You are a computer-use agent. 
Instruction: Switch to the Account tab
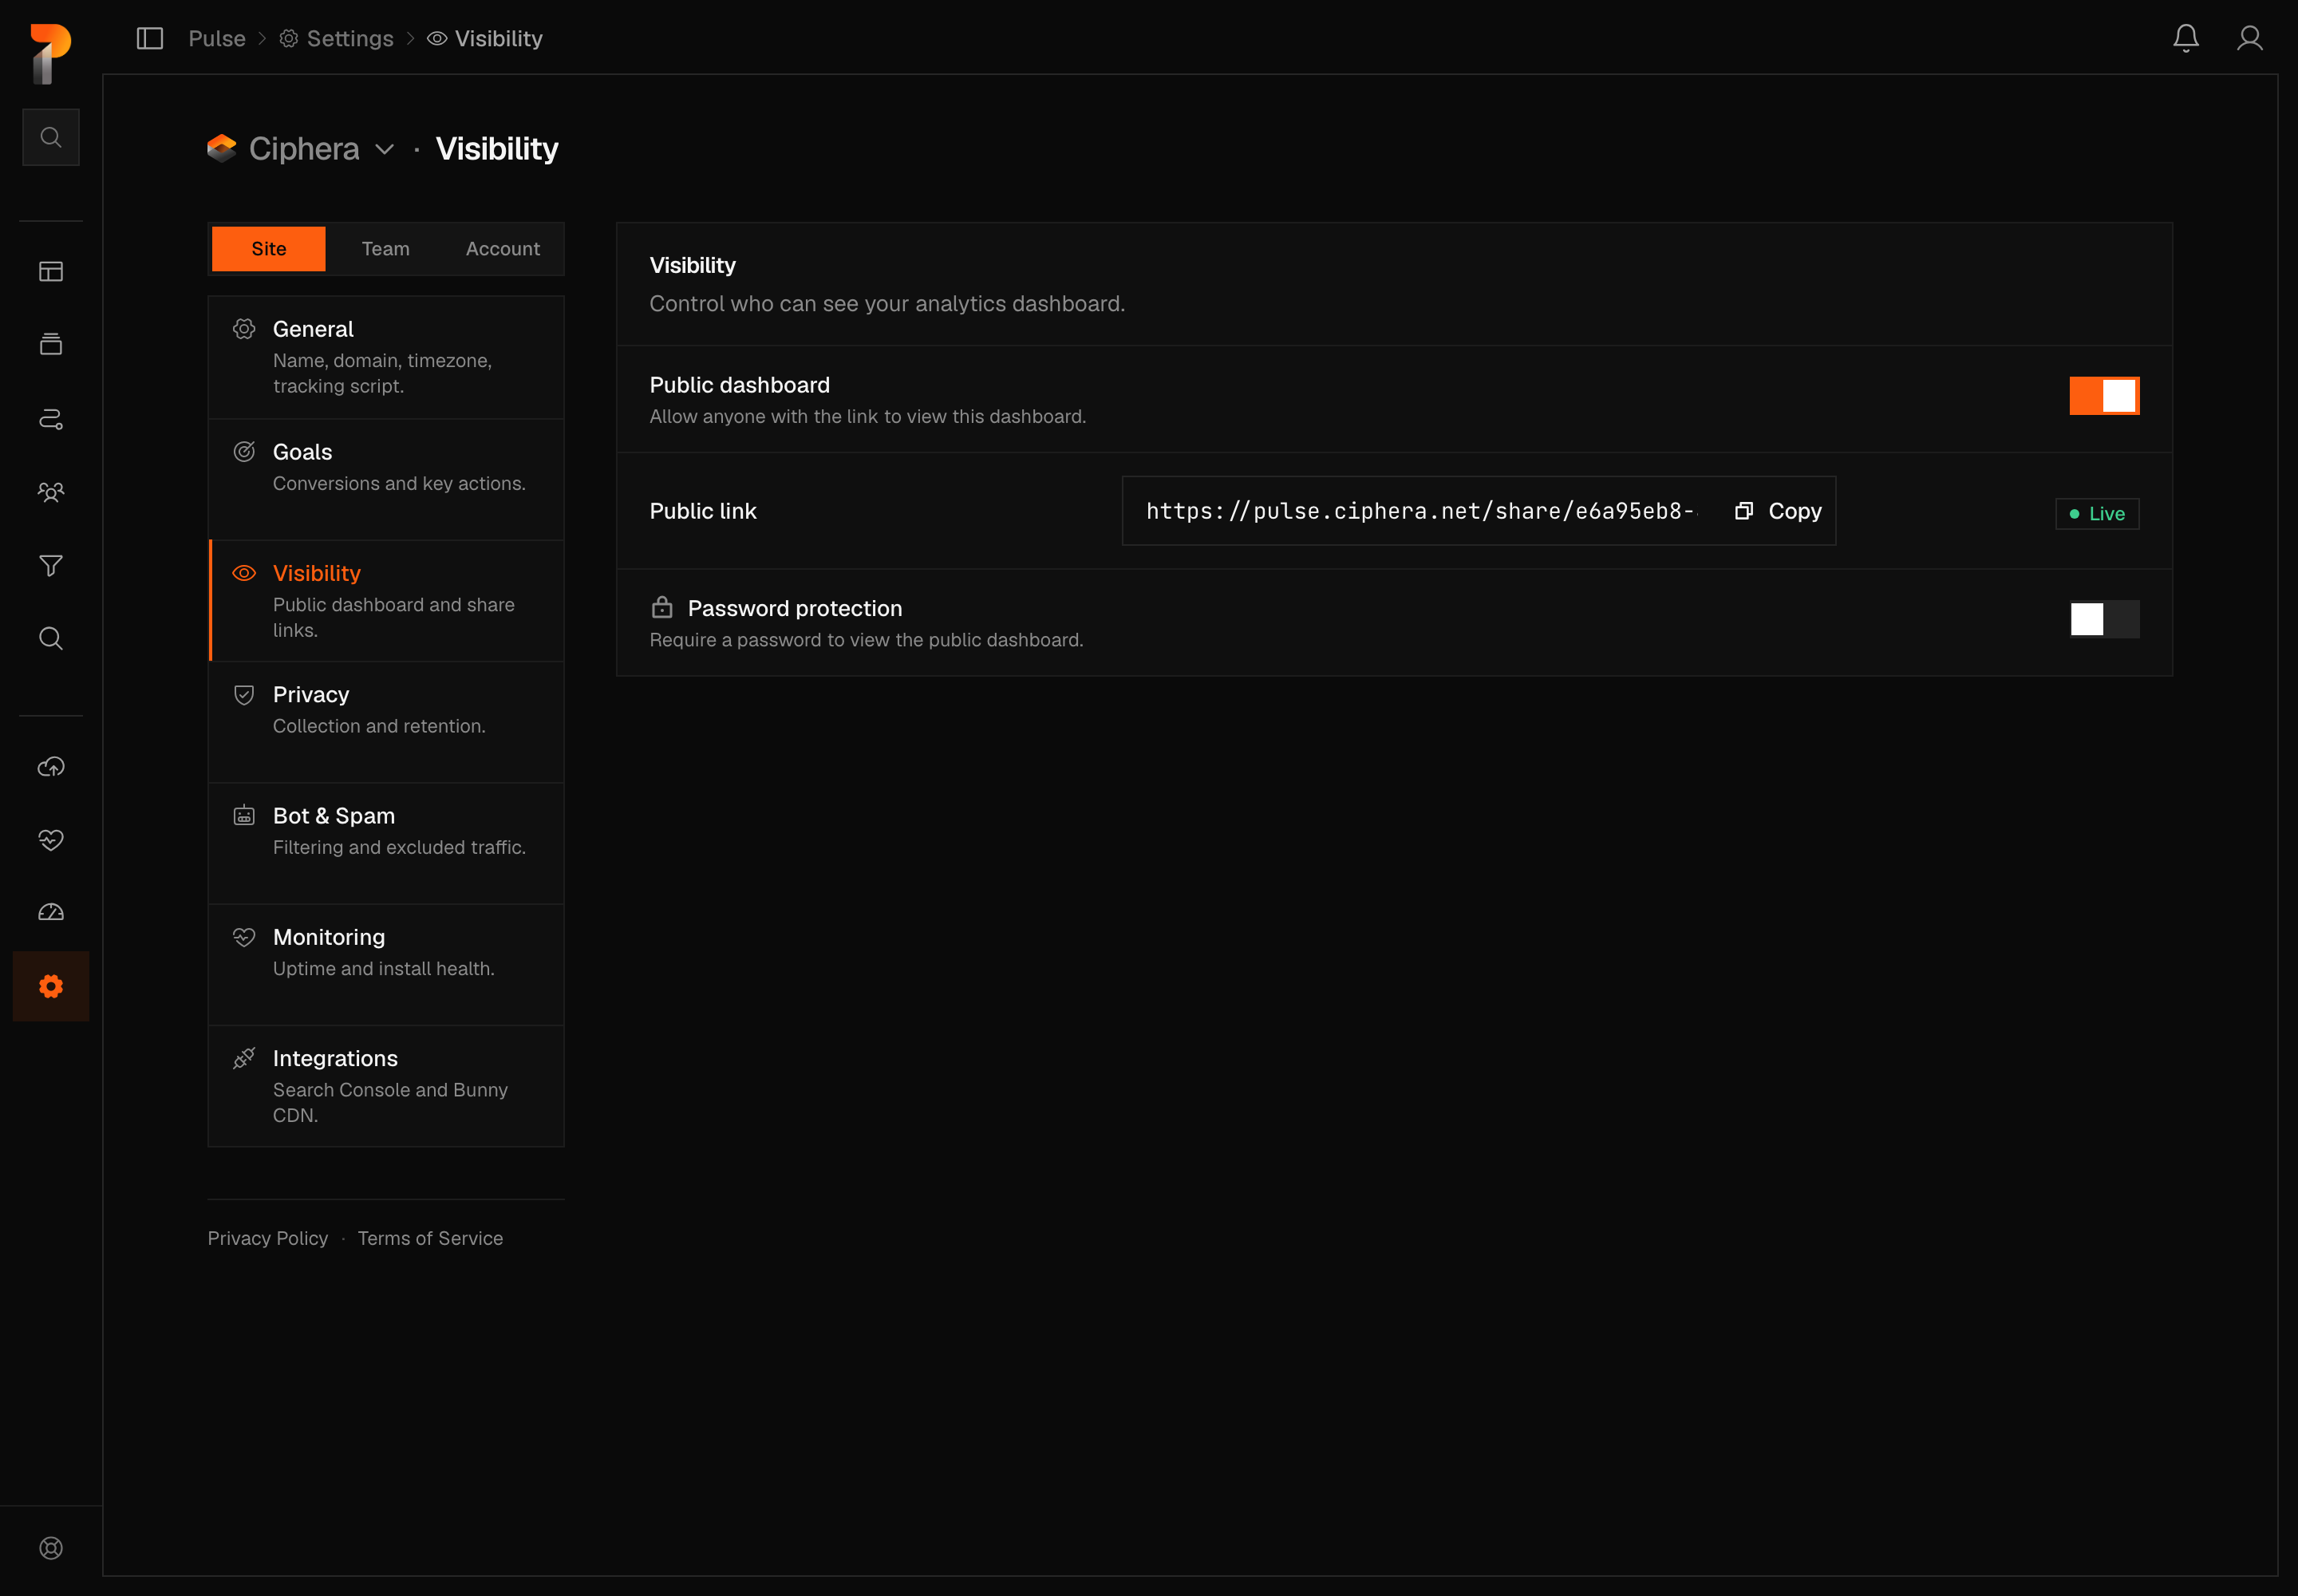[503, 249]
